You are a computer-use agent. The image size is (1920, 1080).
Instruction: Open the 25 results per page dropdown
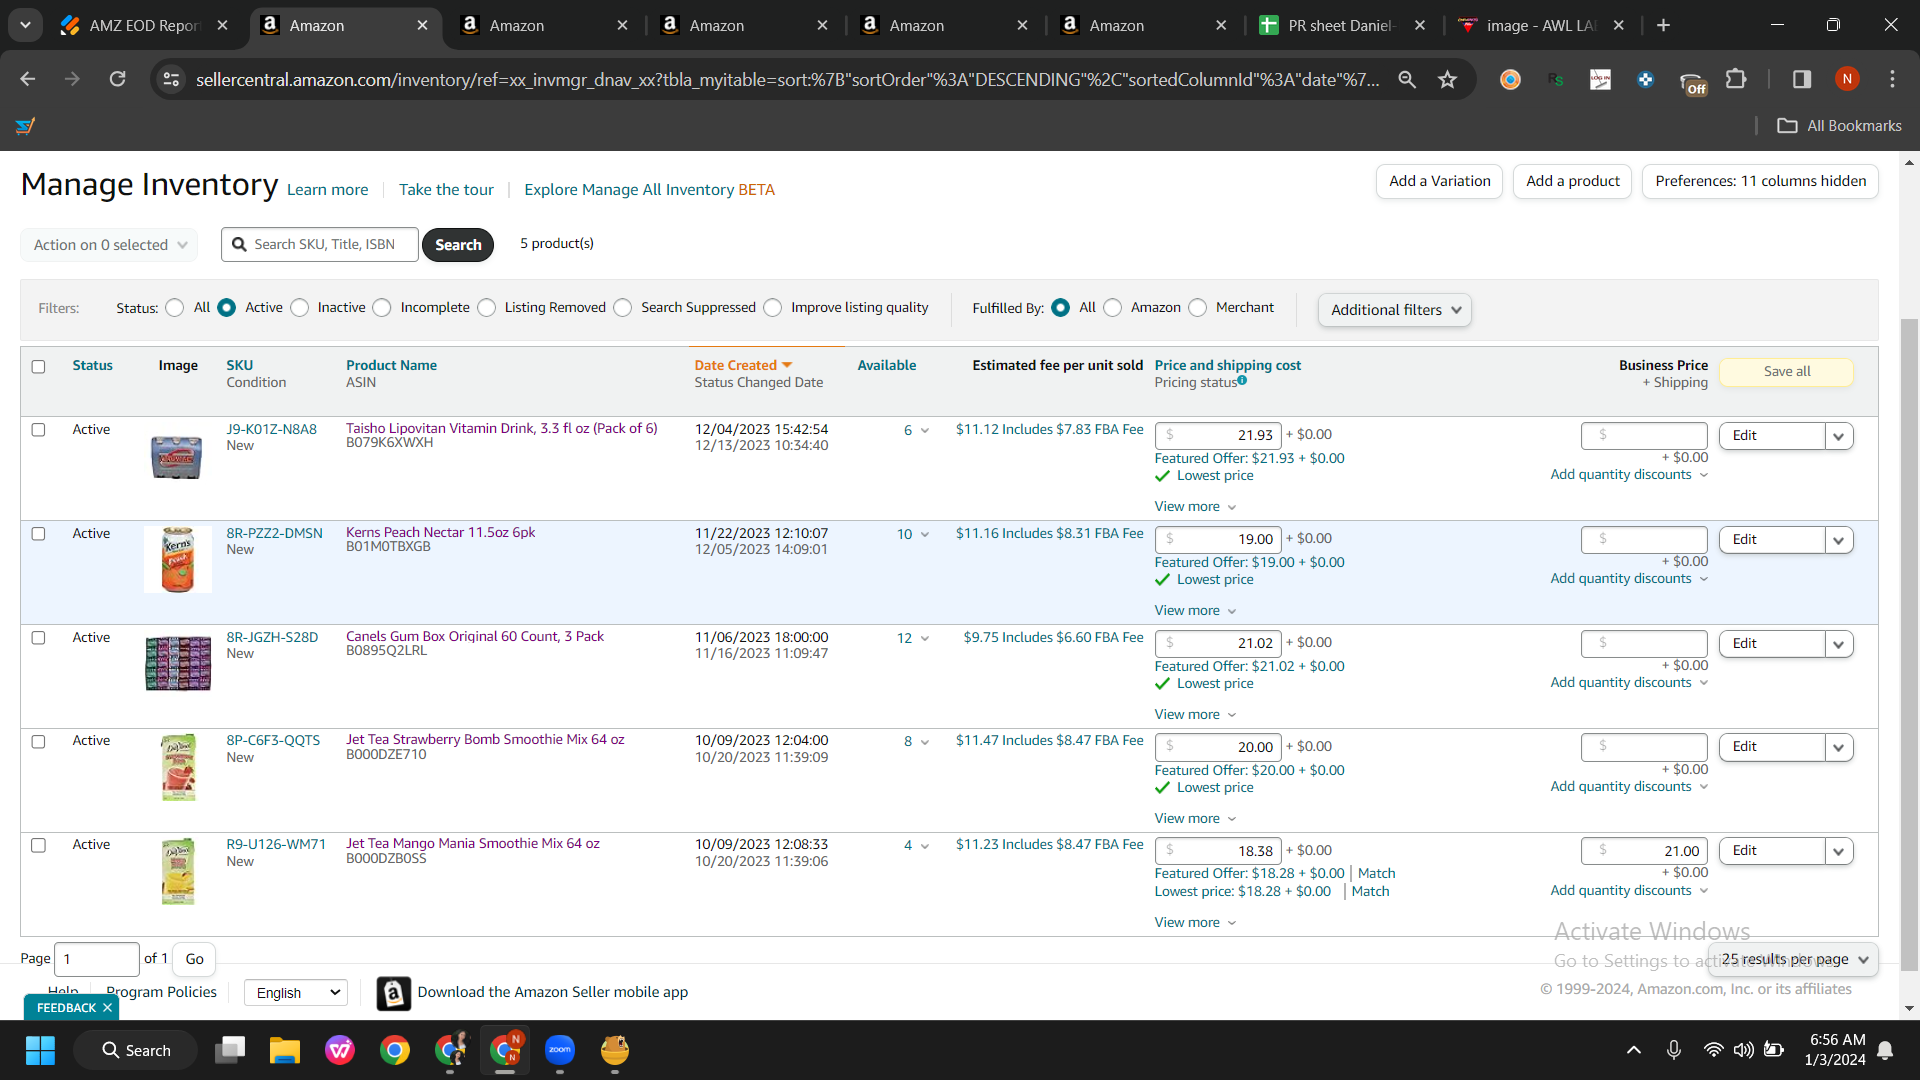click(1794, 959)
